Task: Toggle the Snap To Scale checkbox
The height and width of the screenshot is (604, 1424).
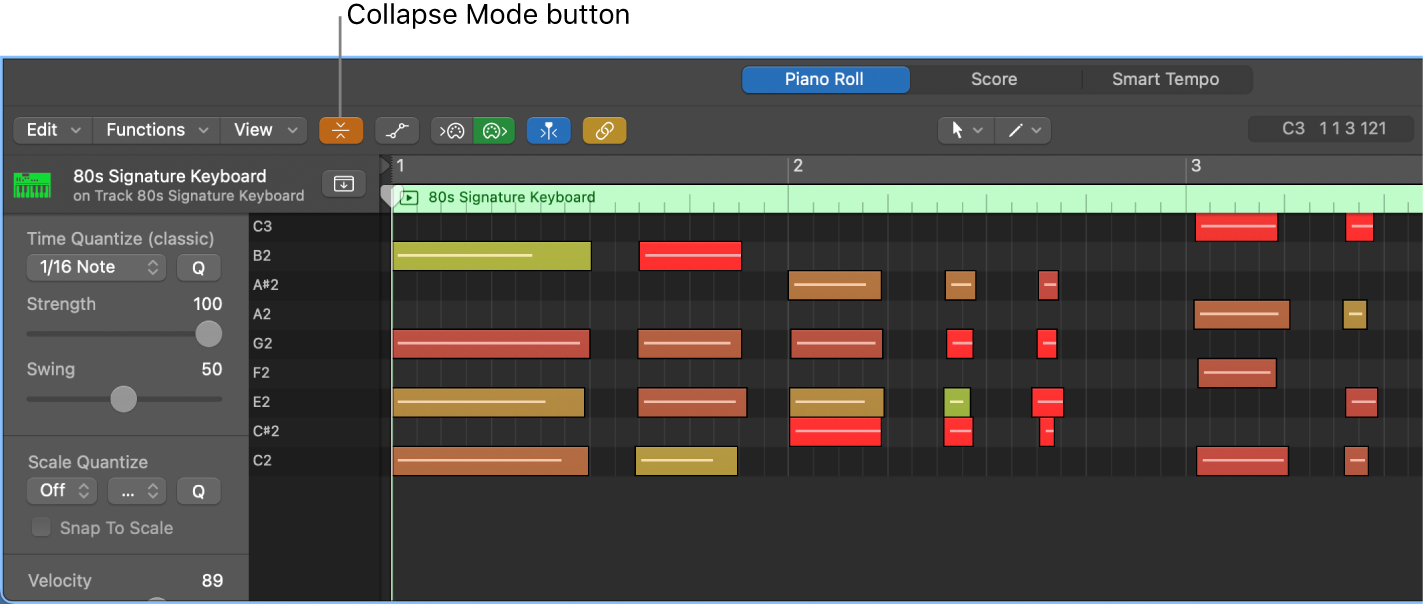Action: 41,527
